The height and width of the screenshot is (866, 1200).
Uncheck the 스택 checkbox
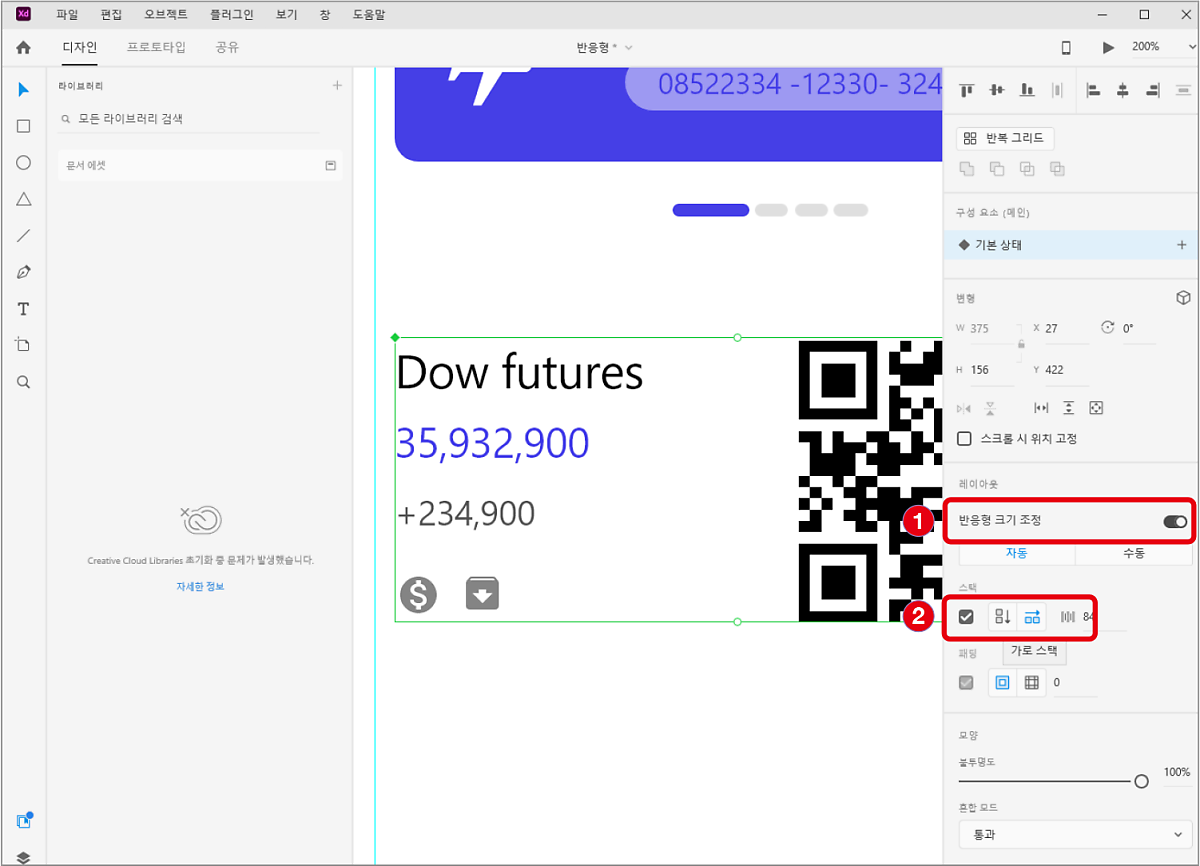[966, 617]
